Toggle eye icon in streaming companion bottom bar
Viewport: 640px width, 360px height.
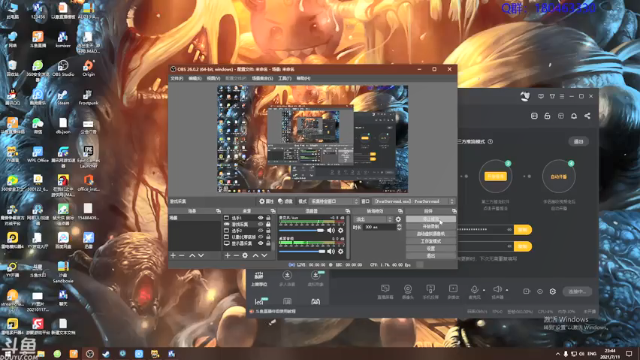[540, 291]
